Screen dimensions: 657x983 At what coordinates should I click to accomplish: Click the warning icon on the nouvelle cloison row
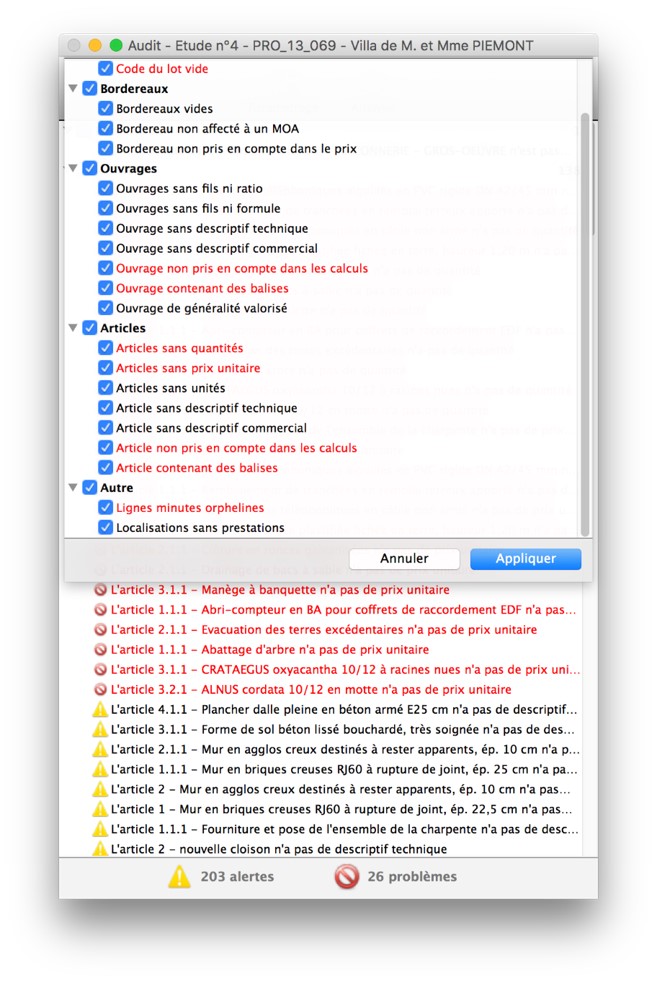click(100, 849)
